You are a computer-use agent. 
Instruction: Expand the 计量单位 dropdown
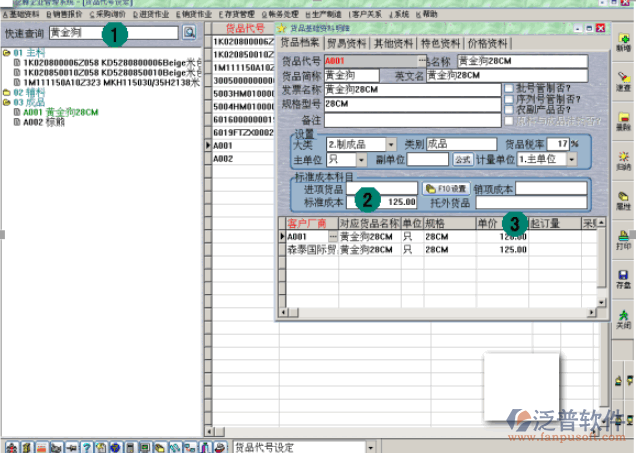pyautogui.click(x=574, y=159)
